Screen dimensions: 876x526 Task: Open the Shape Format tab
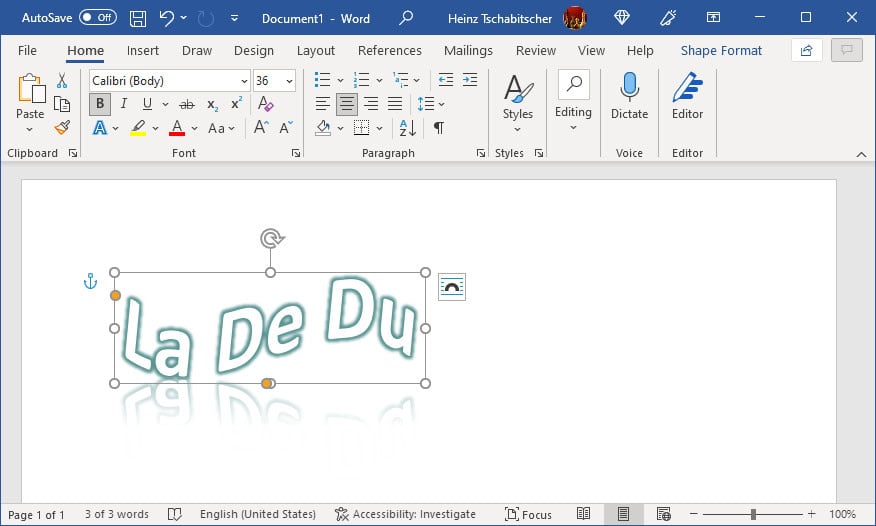tap(721, 51)
